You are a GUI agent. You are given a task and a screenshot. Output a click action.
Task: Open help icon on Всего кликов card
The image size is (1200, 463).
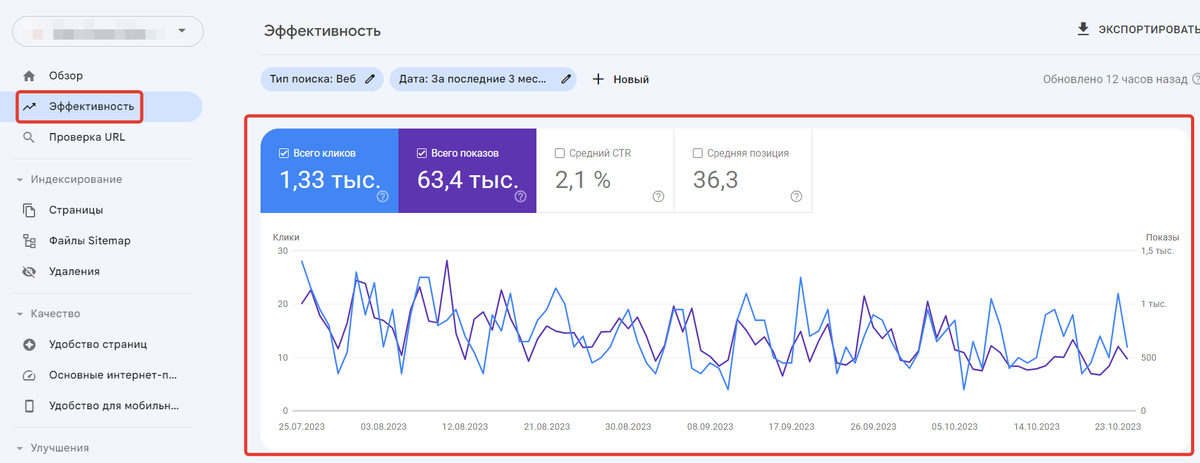coord(382,197)
